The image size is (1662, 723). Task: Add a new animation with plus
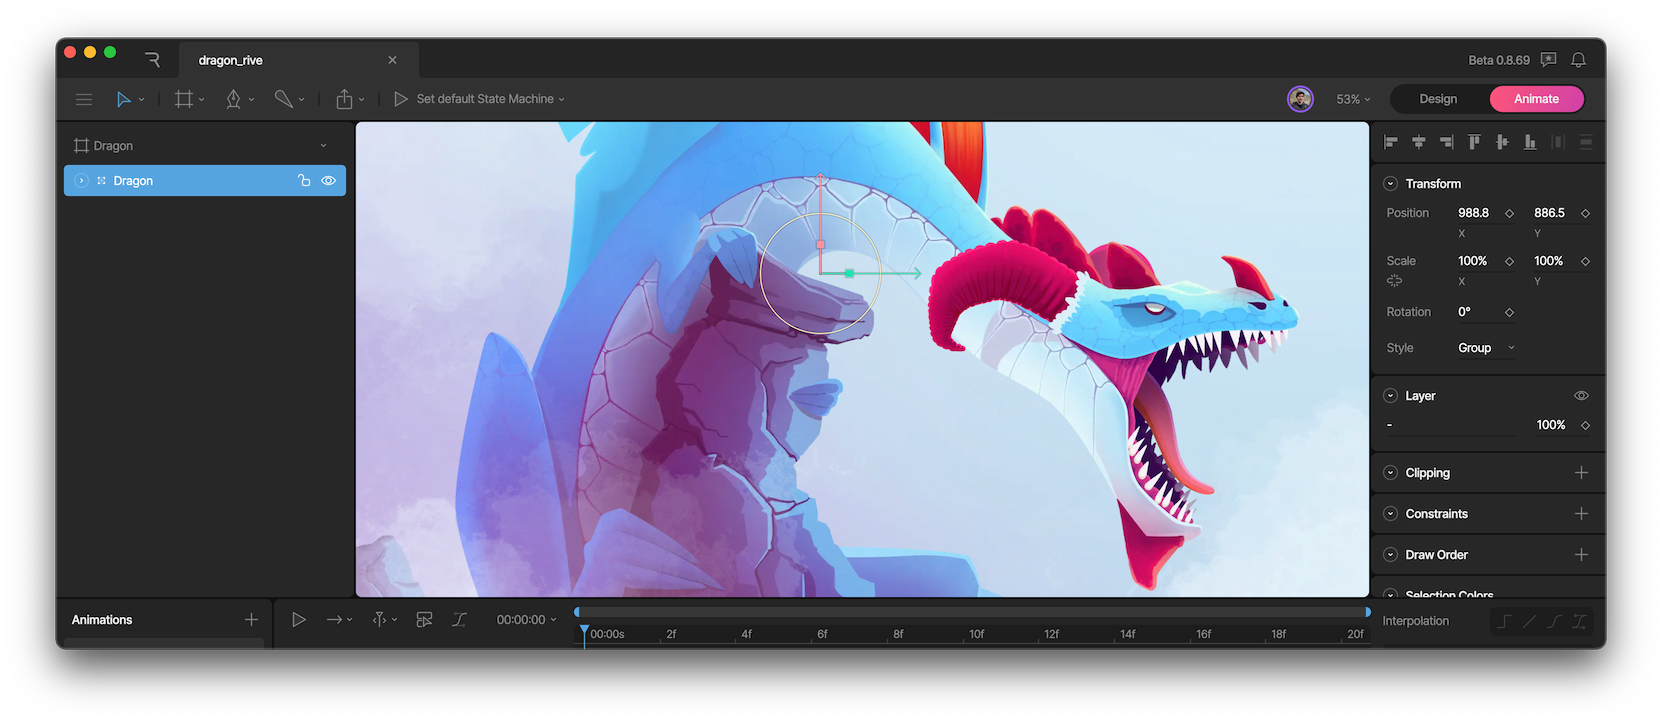tap(251, 620)
